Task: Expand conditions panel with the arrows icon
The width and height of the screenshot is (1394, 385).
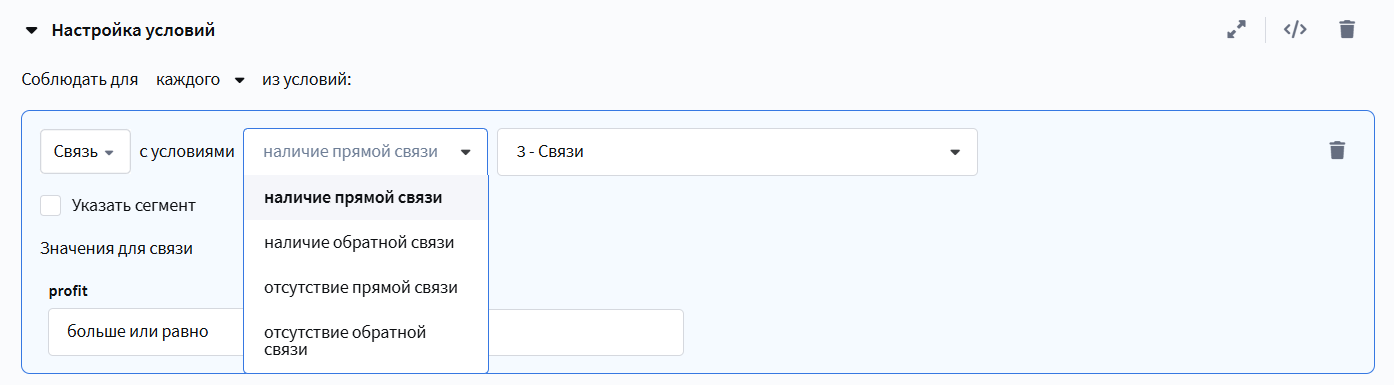Action: (1237, 30)
